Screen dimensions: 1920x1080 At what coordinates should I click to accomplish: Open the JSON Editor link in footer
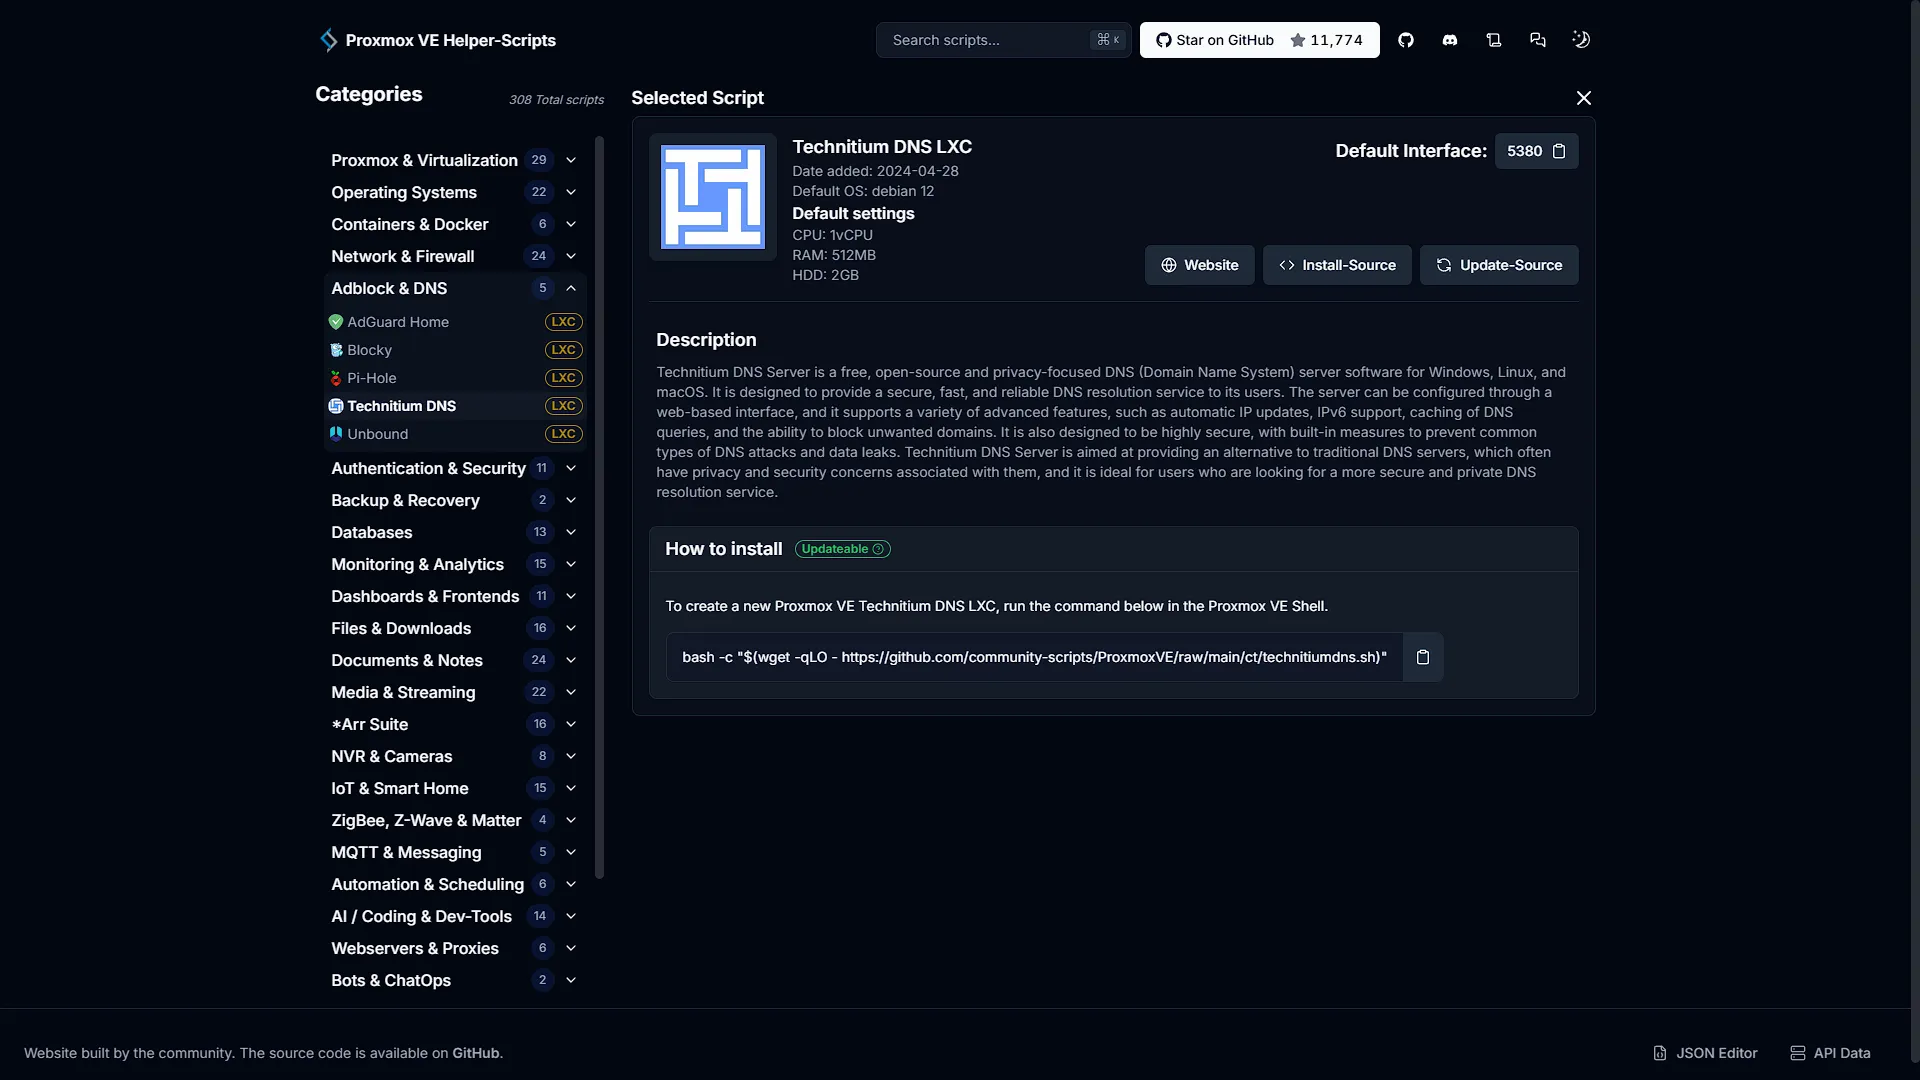pos(1705,1053)
